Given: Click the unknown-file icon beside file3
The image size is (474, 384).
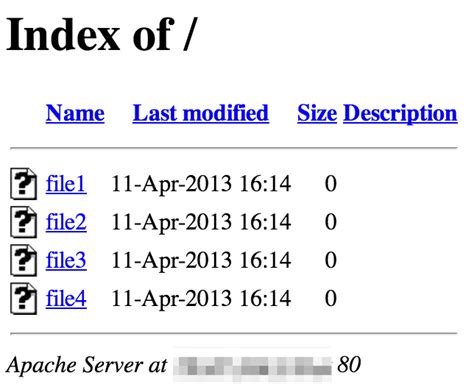Looking at the screenshot, I should click(23, 260).
